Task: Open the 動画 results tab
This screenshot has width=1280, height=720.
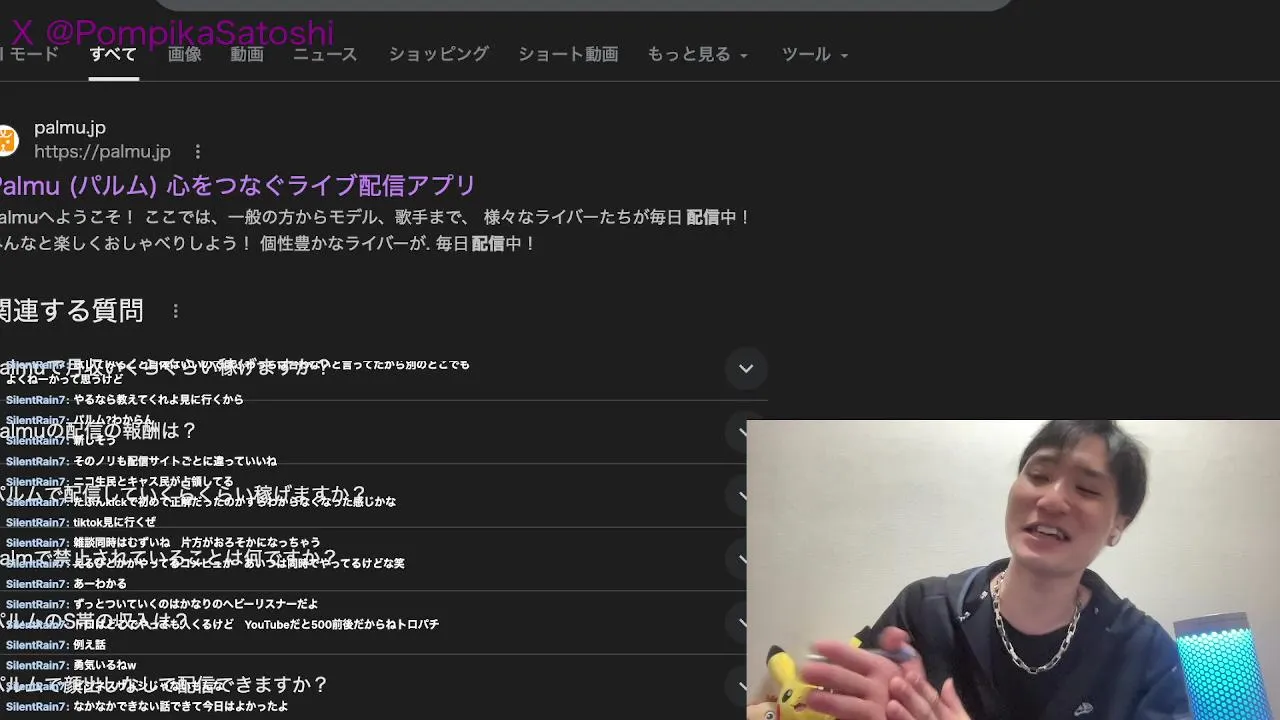Action: 247,55
